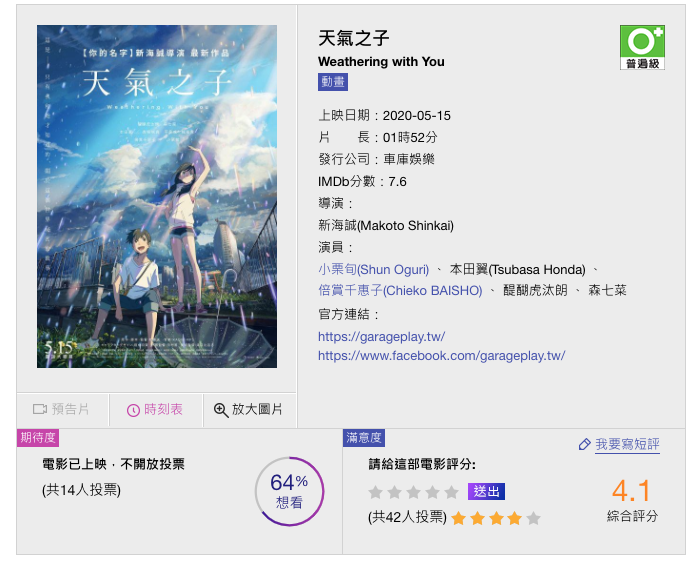Image resolution: width=698 pixels, height=562 pixels.
Task: Click the camera icon beside 預告片
Action: coord(40,409)
